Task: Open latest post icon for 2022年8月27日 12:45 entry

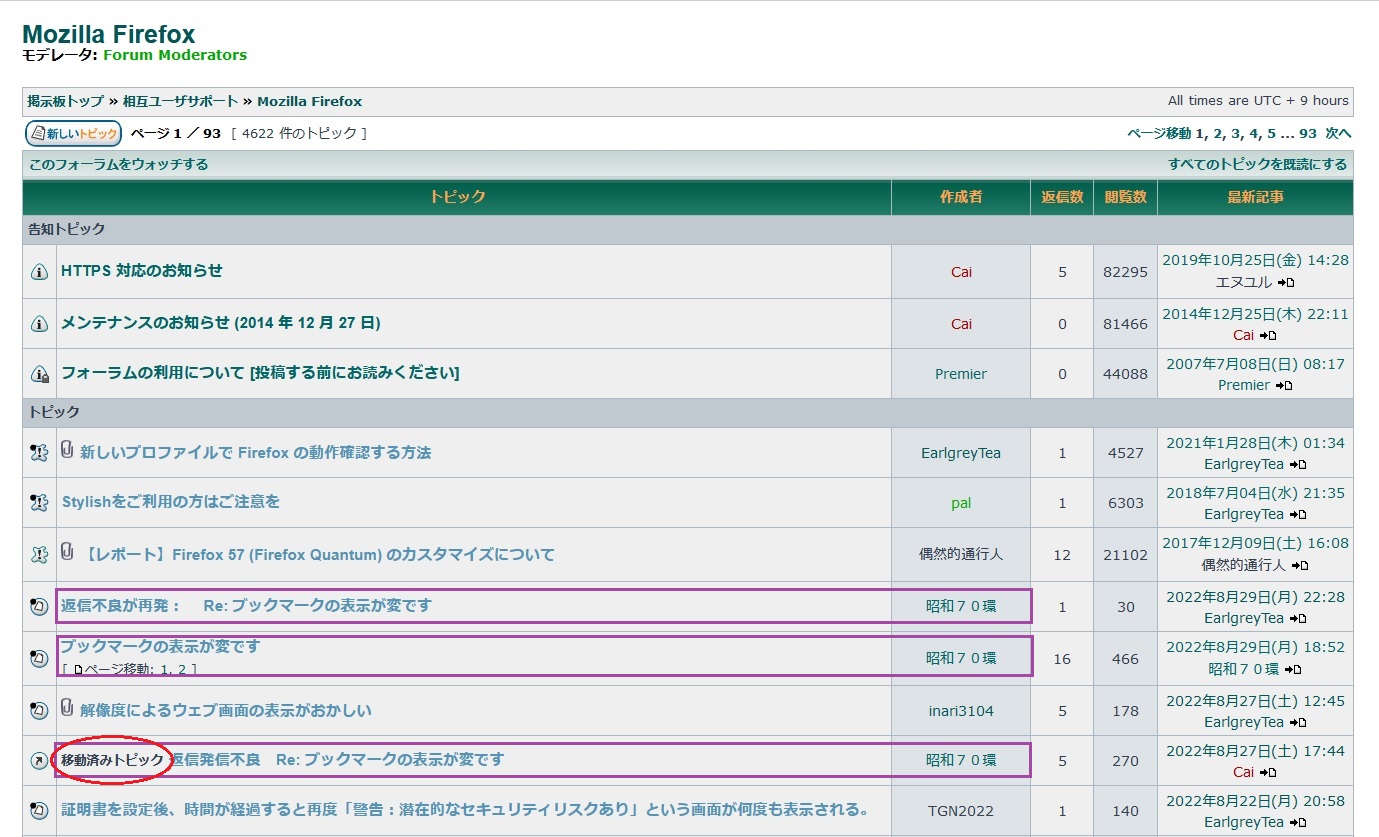Action: [x=1298, y=723]
